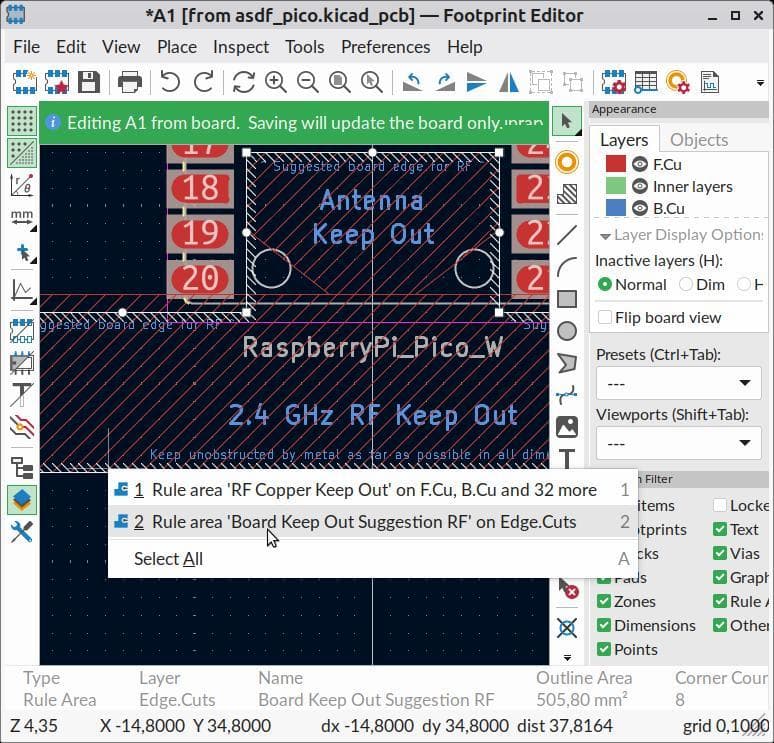Open the Presets dropdown

(x=678, y=383)
